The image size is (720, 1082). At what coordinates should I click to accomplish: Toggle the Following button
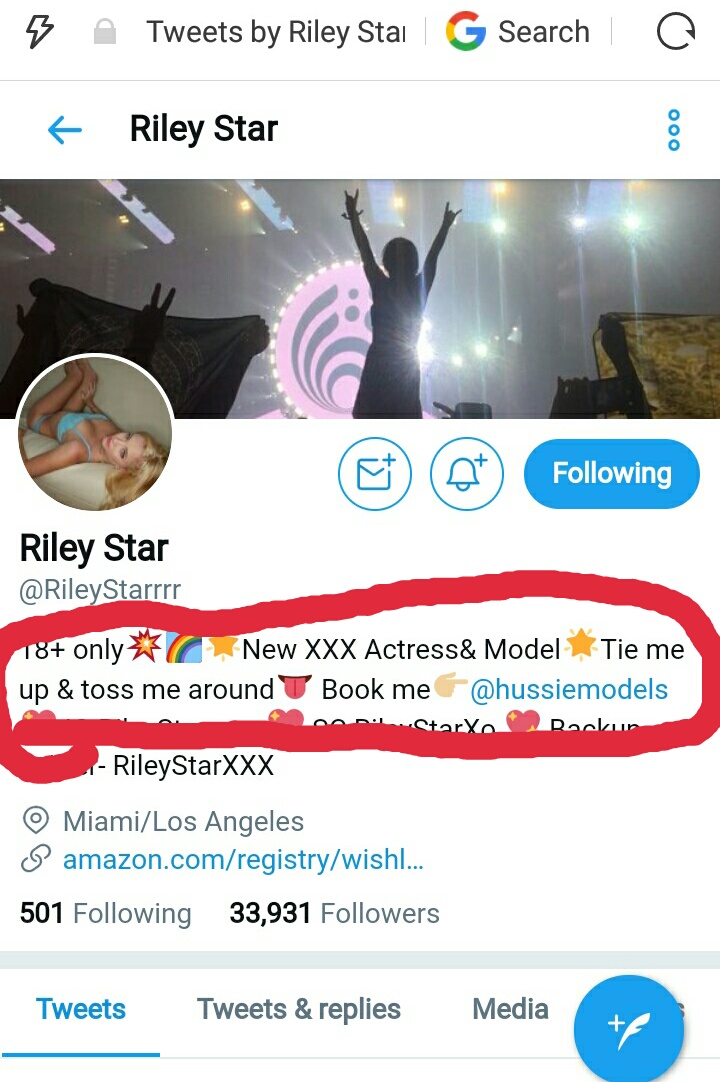coord(612,474)
